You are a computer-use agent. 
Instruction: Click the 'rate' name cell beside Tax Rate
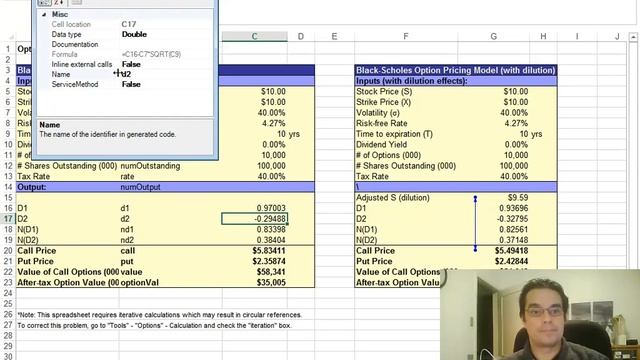click(127, 176)
